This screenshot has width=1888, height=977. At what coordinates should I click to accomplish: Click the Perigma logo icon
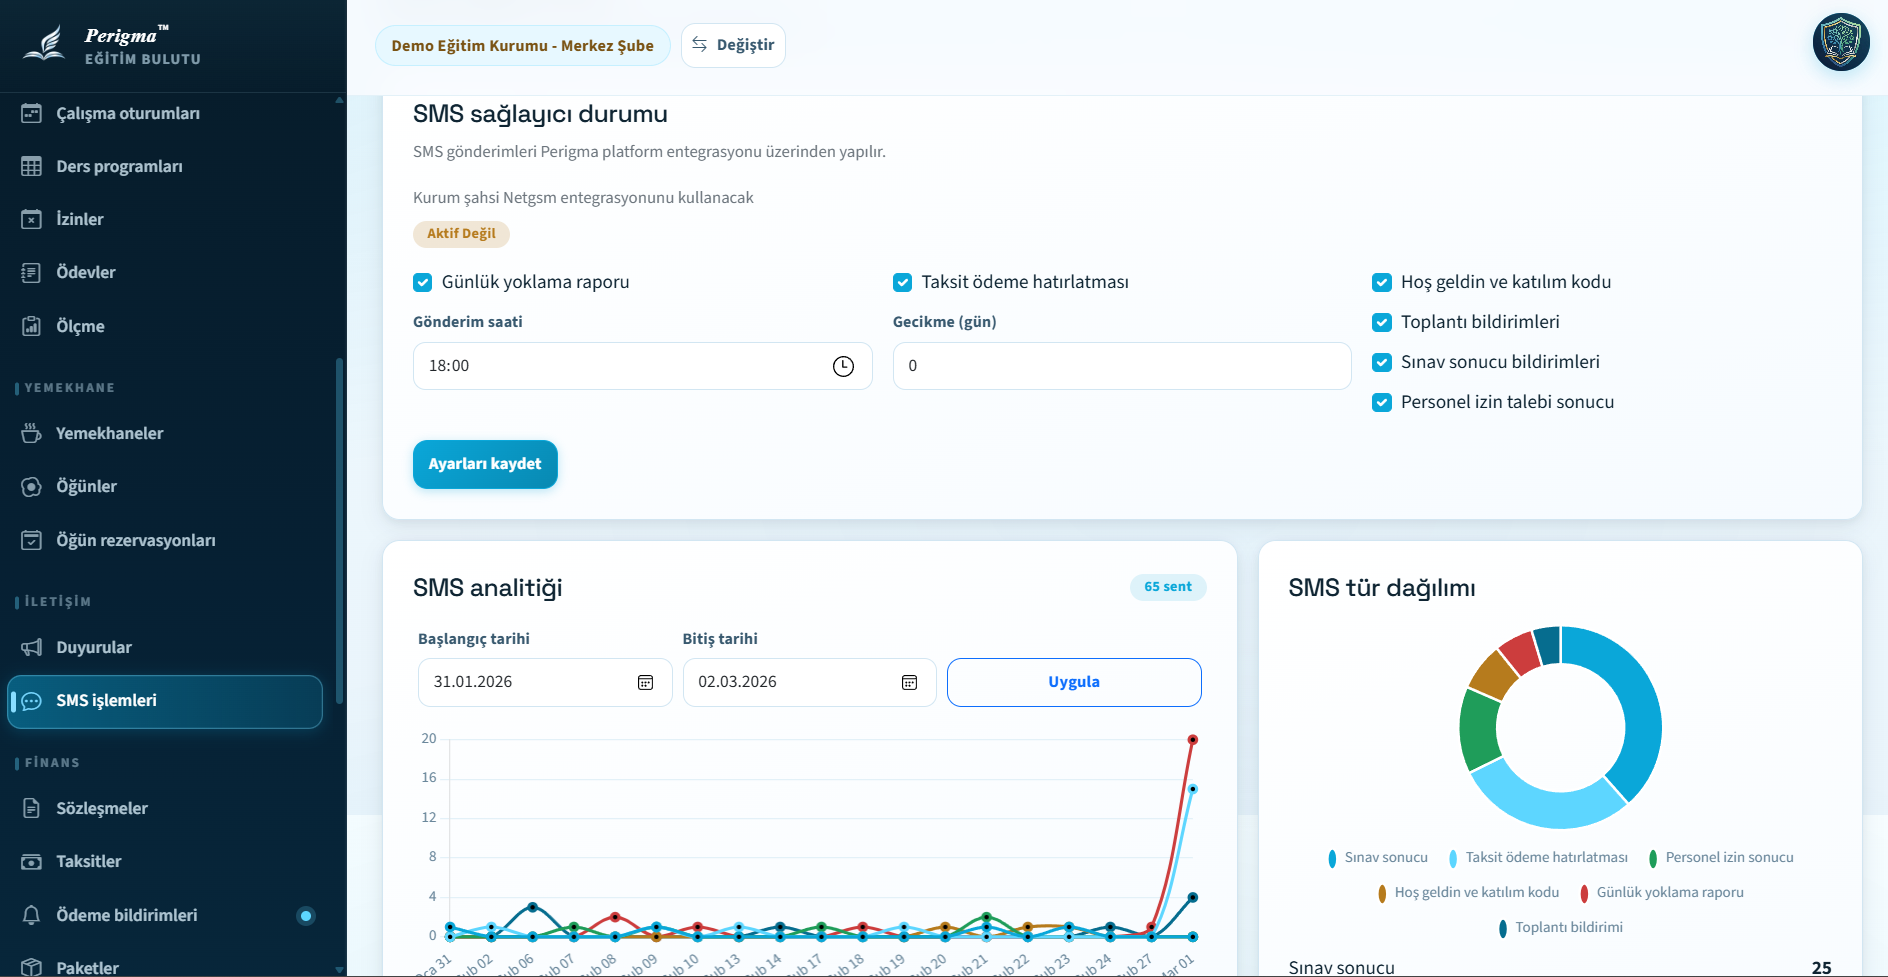(x=45, y=44)
